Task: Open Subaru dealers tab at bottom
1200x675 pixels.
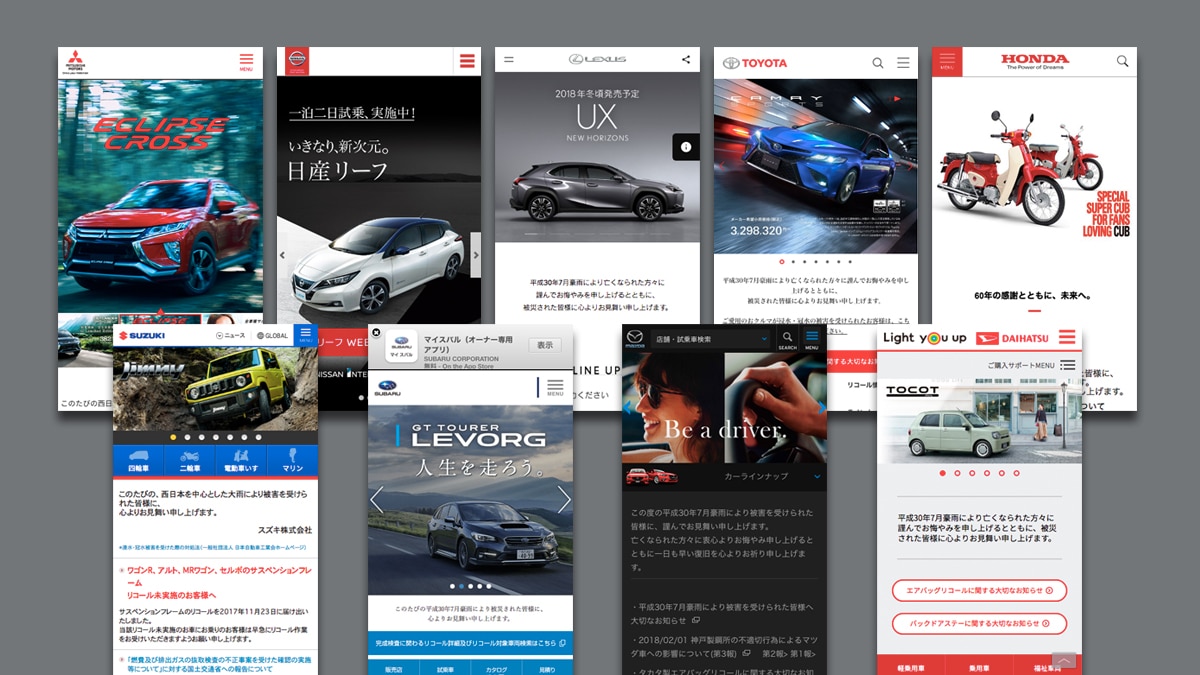Action: tap(394, 668)
